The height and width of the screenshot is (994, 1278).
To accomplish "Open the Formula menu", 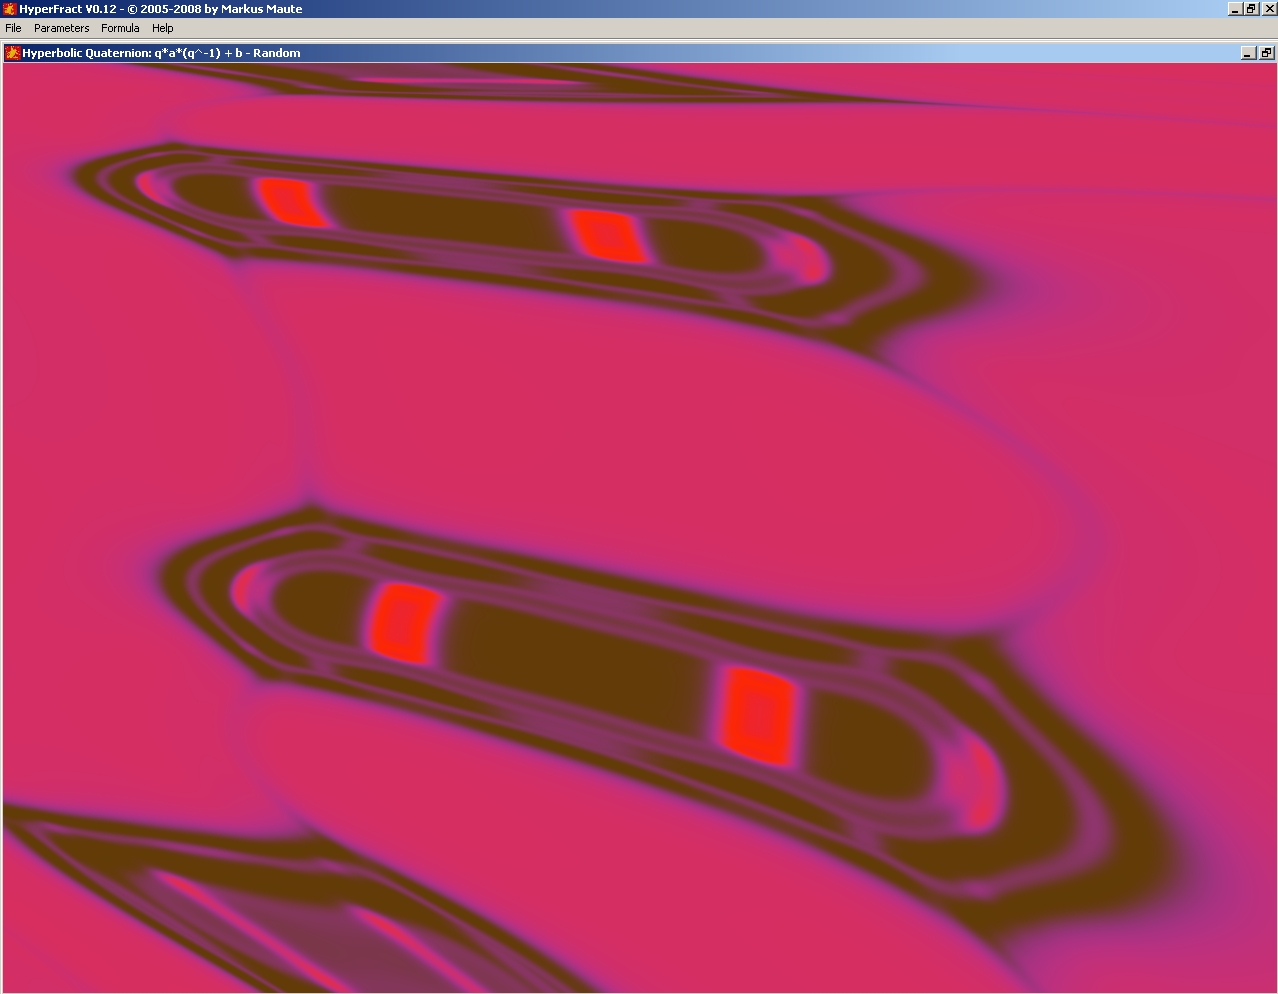I will coord(120,28).
